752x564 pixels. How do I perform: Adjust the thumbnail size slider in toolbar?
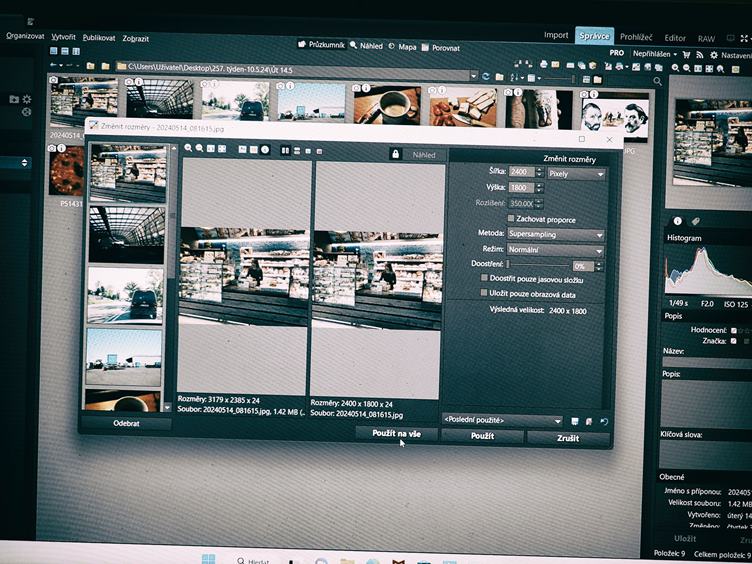coord(558,78)
